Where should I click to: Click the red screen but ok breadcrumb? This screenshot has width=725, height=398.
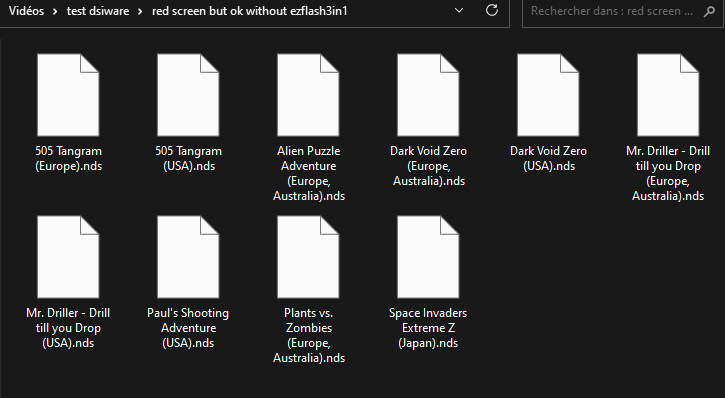pos(250,11)
